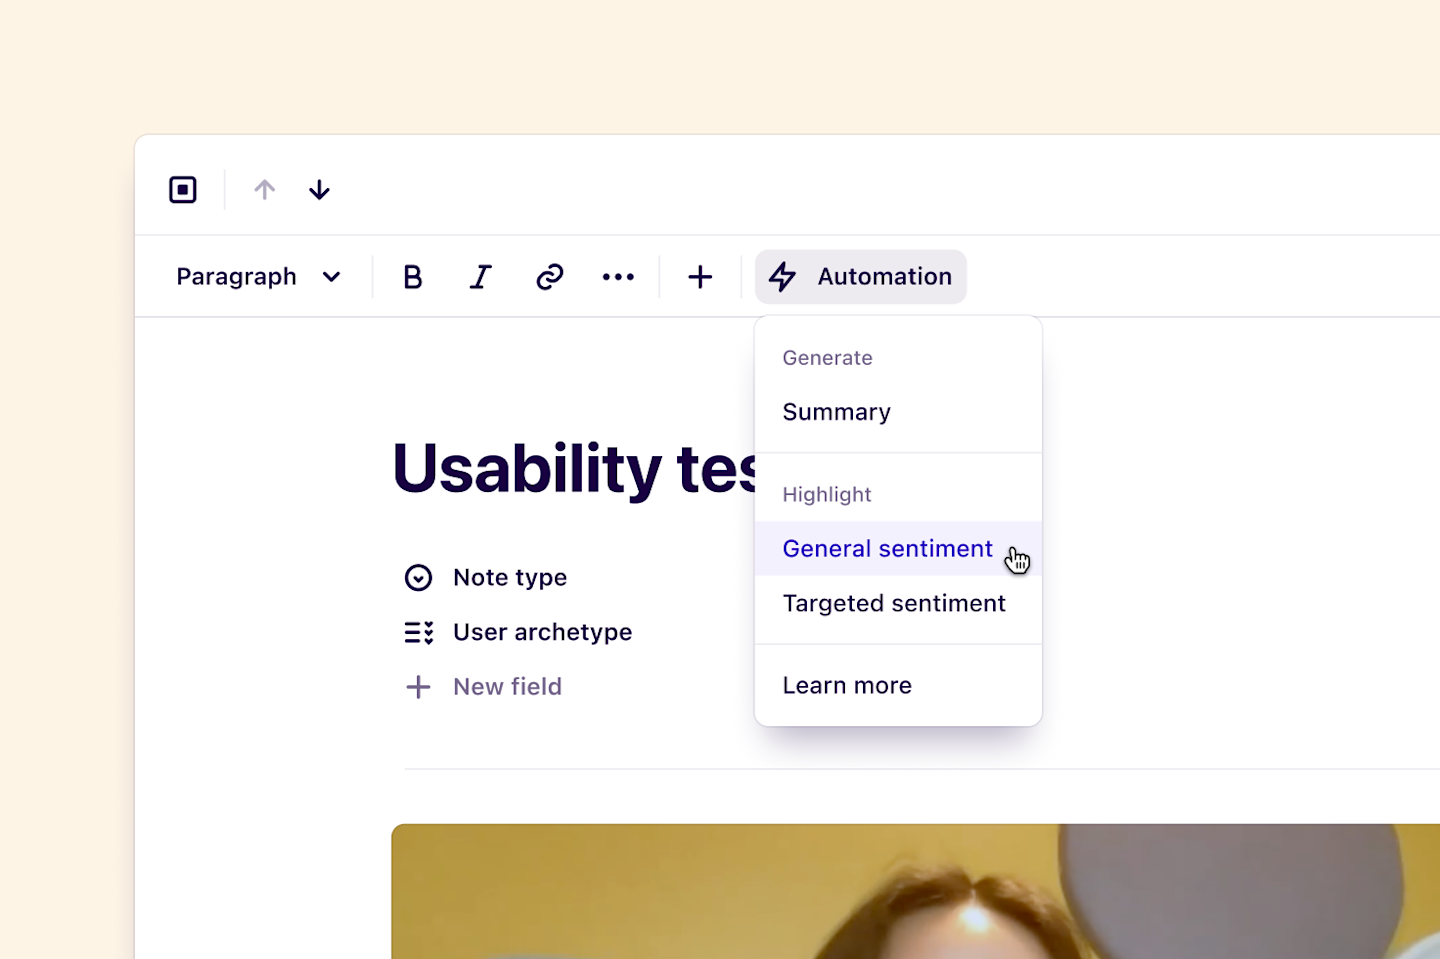Click the Note type field
This screenshot has height=959, width=1440.
pyautogui.click(x=486, y=578)
